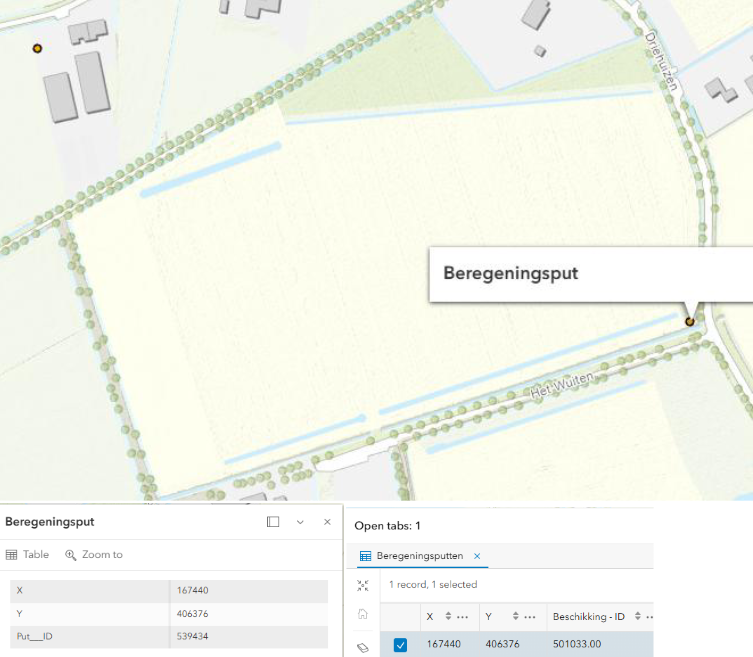Viewport: 753px width, 657px height.
Task: Uncheck the selected row checkbox
Action: [400, 645]
